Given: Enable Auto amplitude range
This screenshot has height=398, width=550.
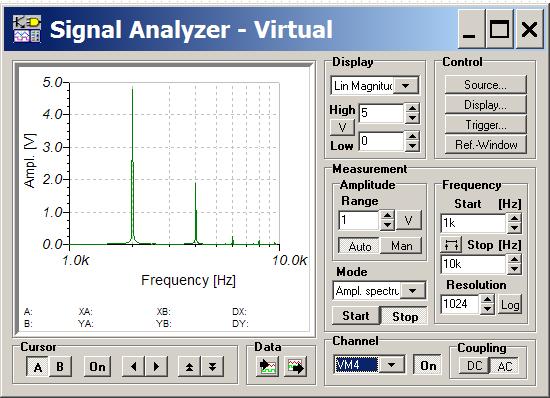Looking at the screenshot, I should coord(360,246).
